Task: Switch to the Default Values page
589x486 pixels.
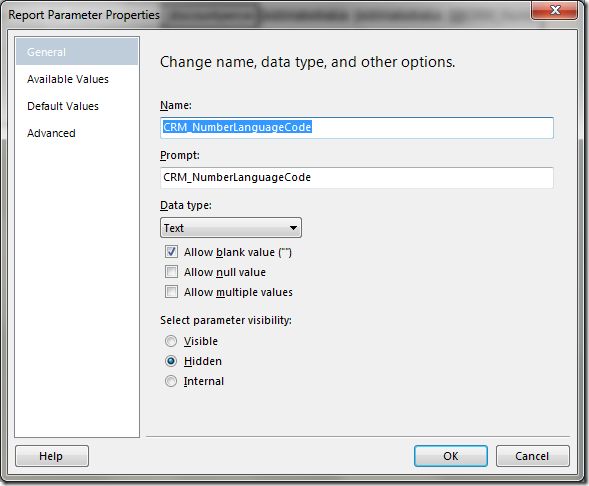Action: [63, 106]
